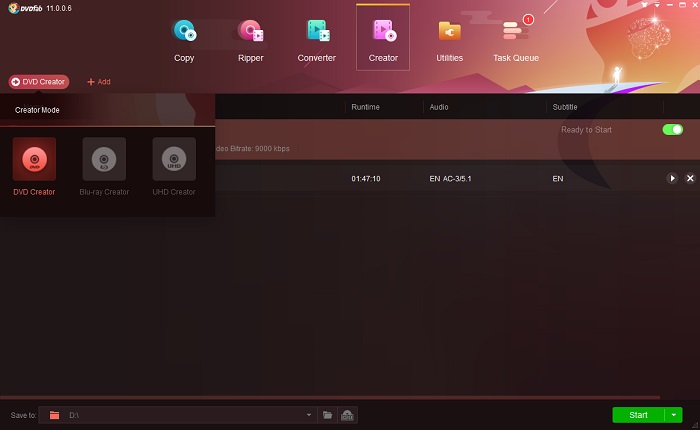Click the DVD Creator mode switcher
The width and height of the screenshot is (700, 430).
(x=39, y=81)
